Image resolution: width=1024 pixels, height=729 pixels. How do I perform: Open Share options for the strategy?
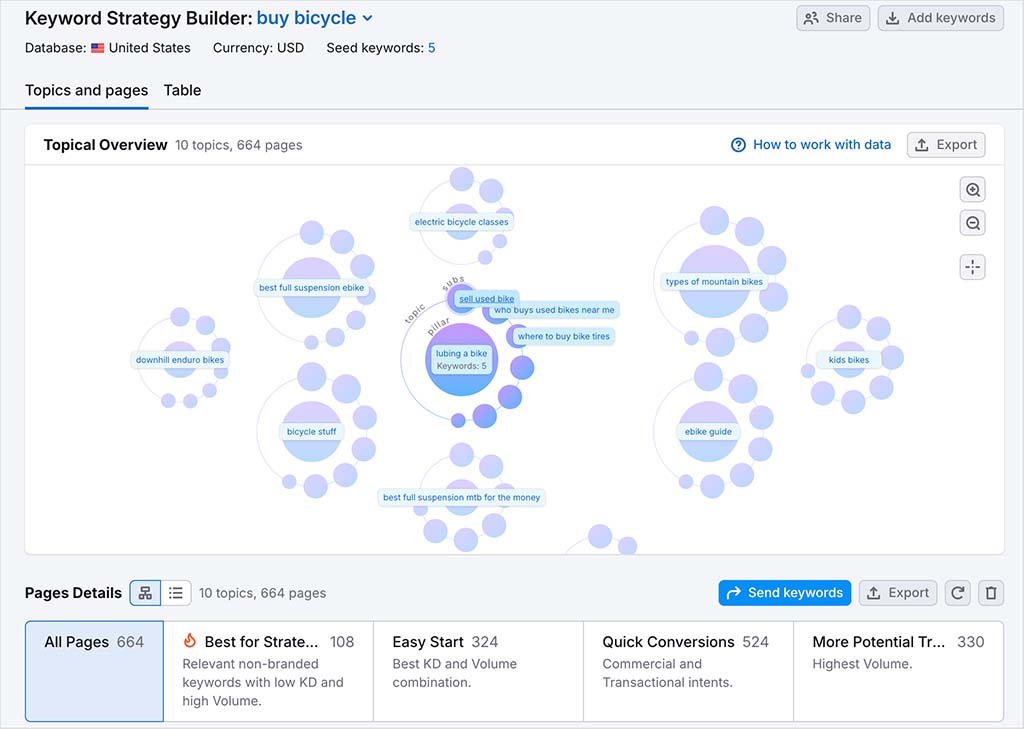(832, 17)
